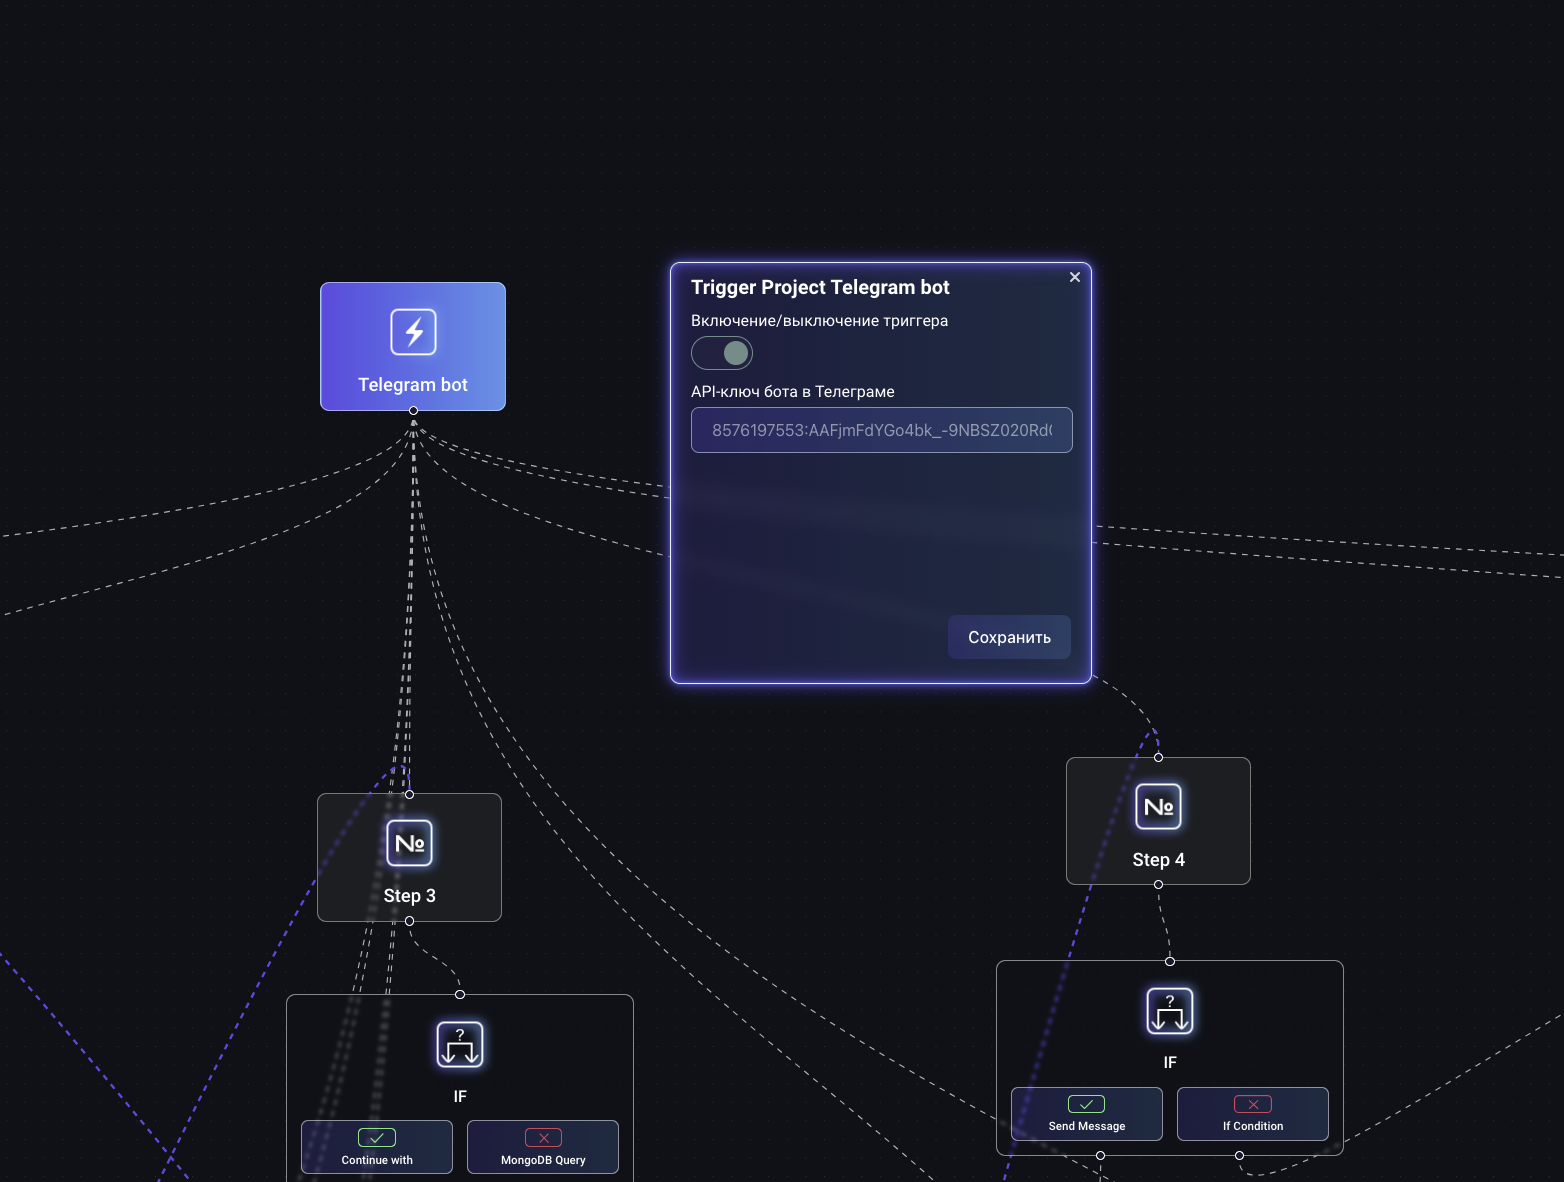Click green checkmark icon on Send Message
1564x1182 pixels.
1087,1104
